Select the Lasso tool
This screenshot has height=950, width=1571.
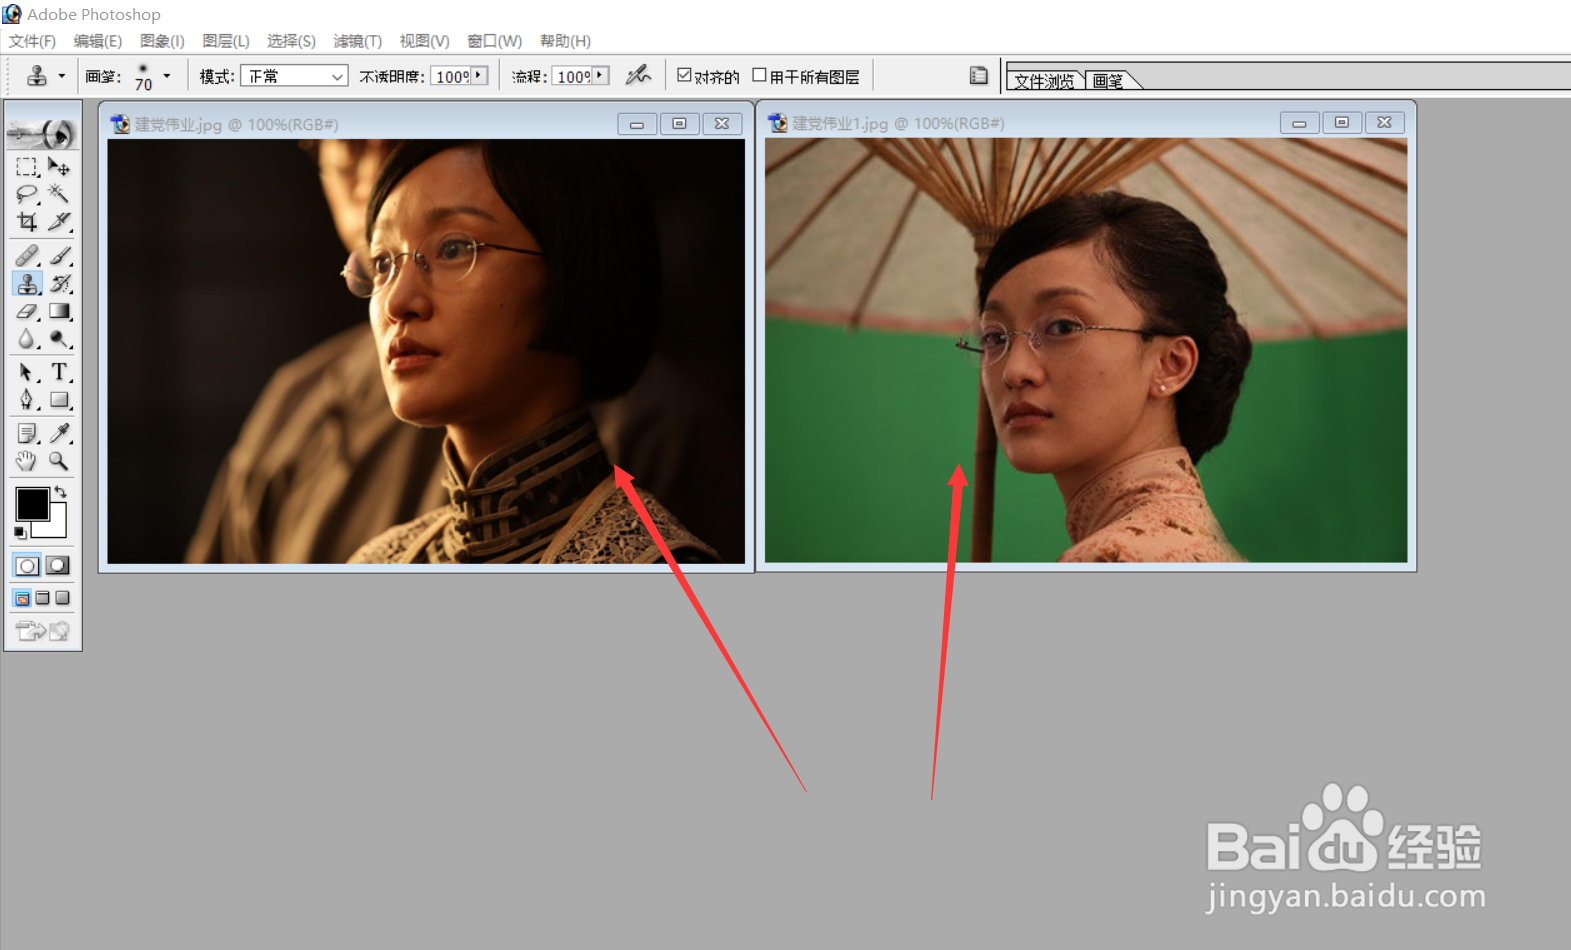click(27, 194)
